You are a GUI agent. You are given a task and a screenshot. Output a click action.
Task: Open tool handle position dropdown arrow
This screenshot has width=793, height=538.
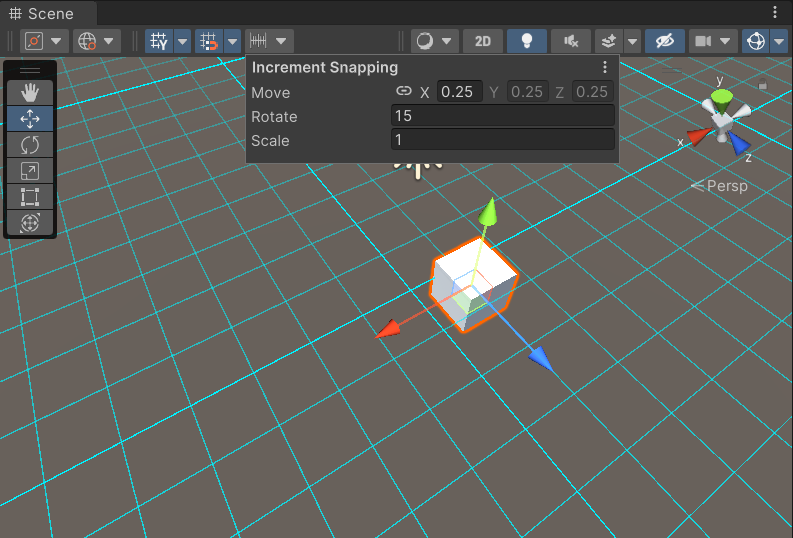click(x=56, y=41)
